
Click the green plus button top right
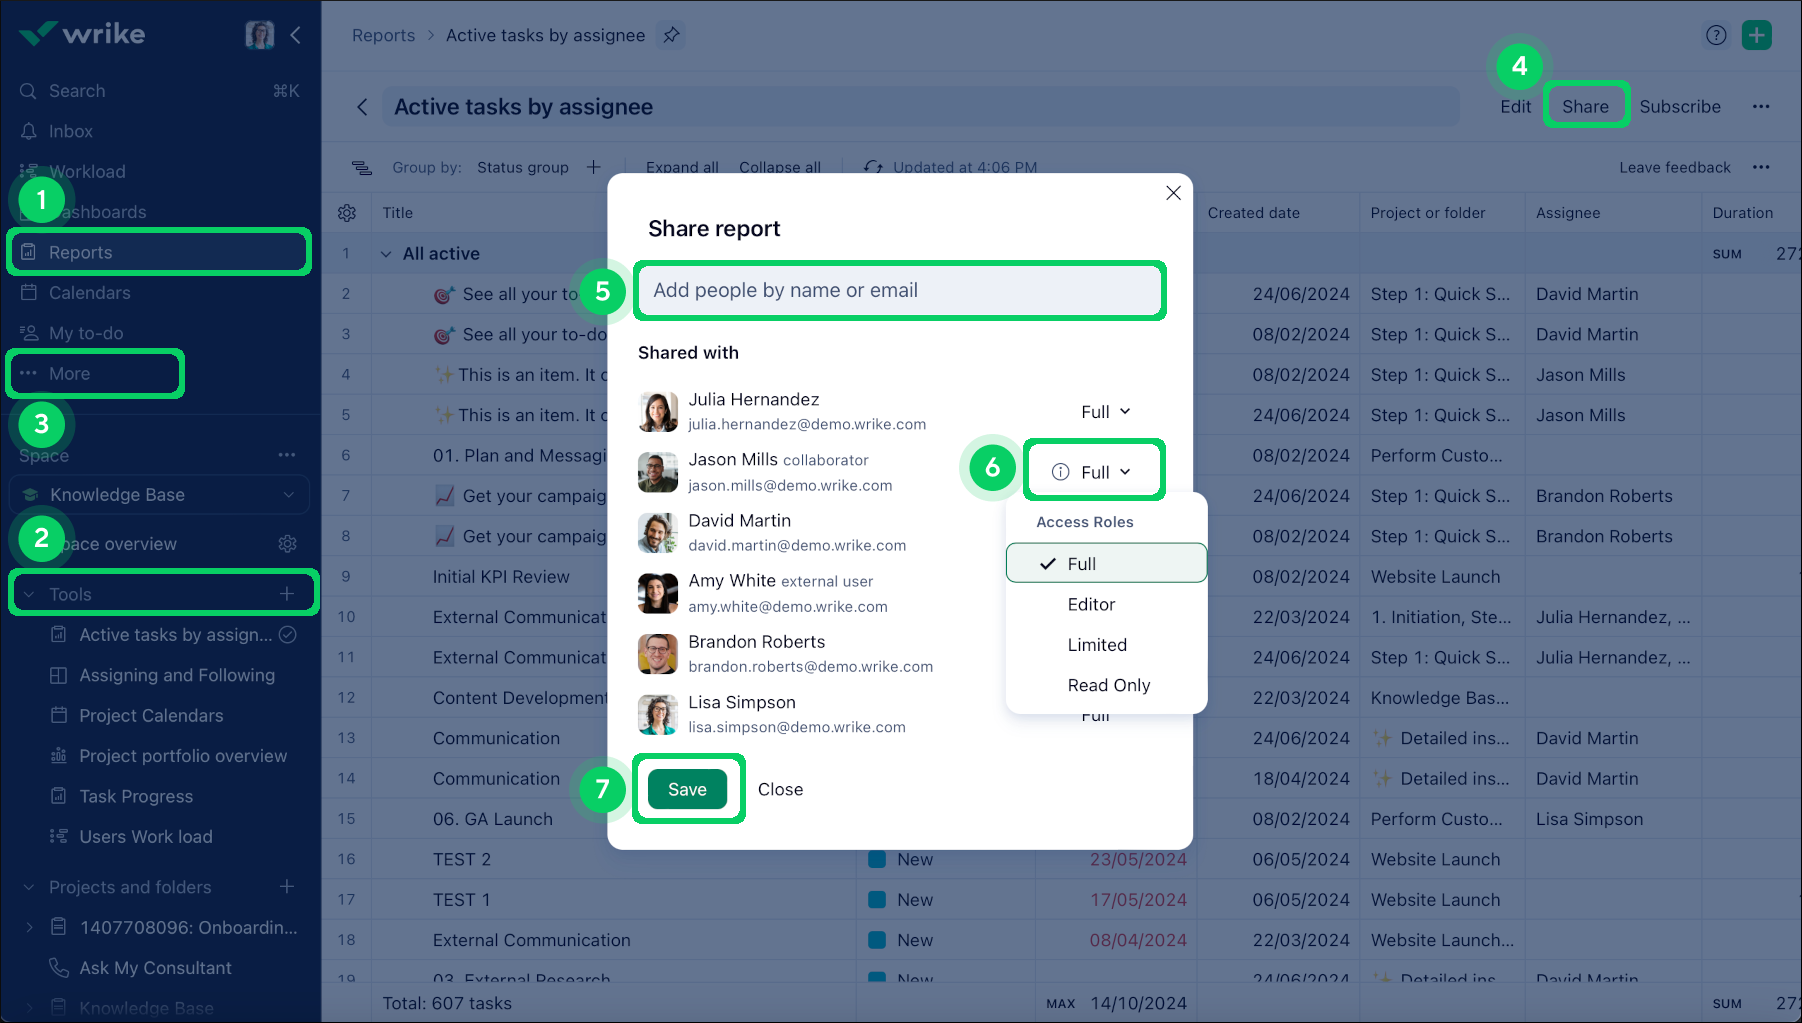click(1756, 34)
